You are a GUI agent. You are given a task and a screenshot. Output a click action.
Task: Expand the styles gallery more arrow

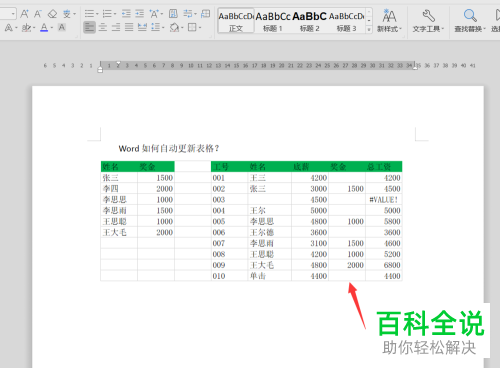pos(369,29)
